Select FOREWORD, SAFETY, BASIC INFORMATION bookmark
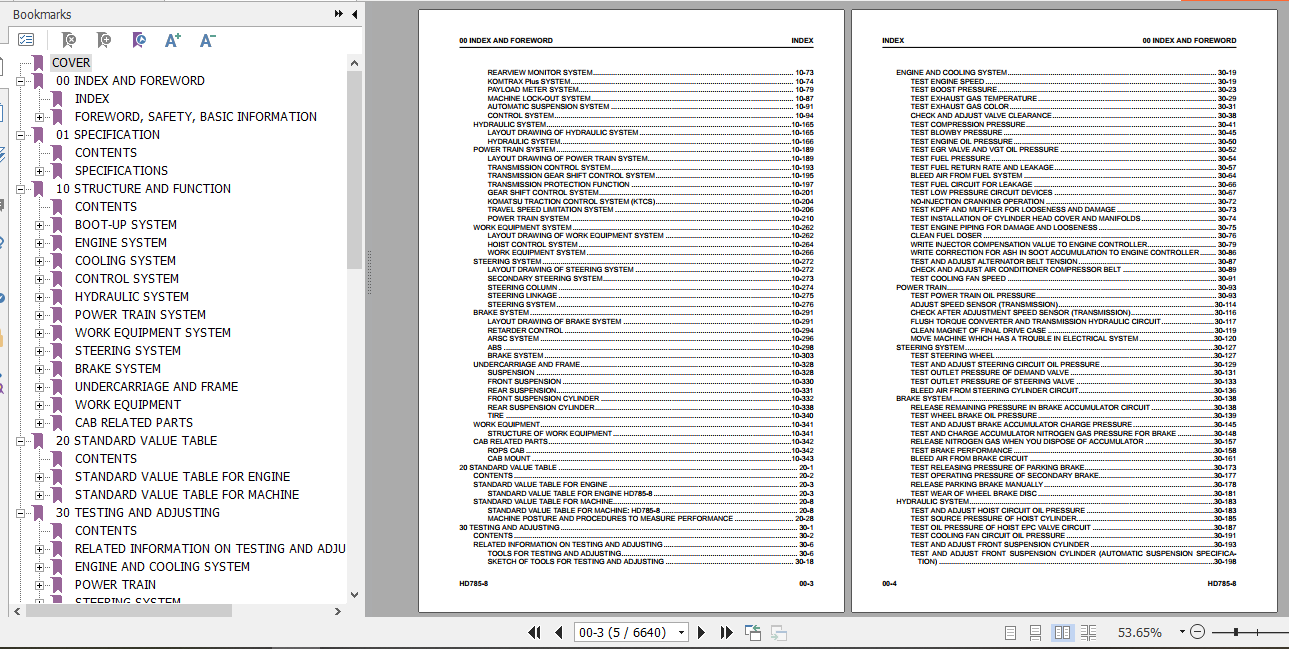The image size is (1289, 649). pyautogui.click(x=196, y=117)
